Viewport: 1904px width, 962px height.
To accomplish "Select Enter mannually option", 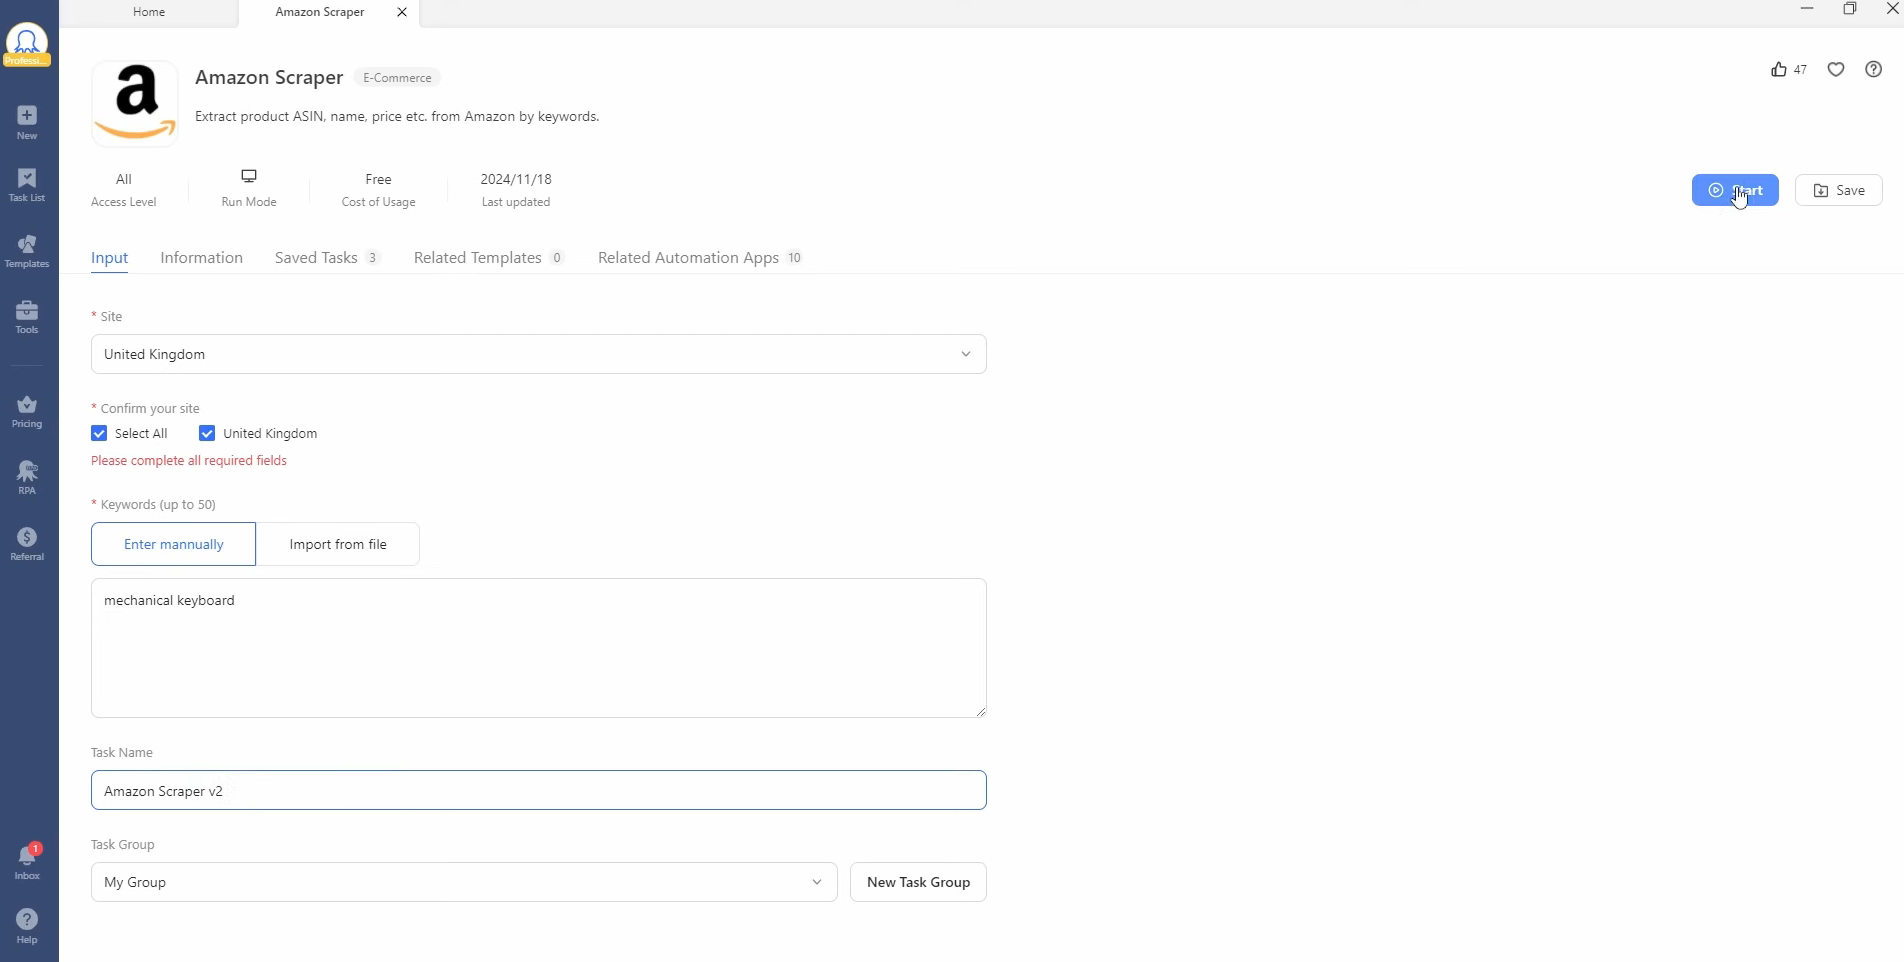I will click(x=173, y=544).
